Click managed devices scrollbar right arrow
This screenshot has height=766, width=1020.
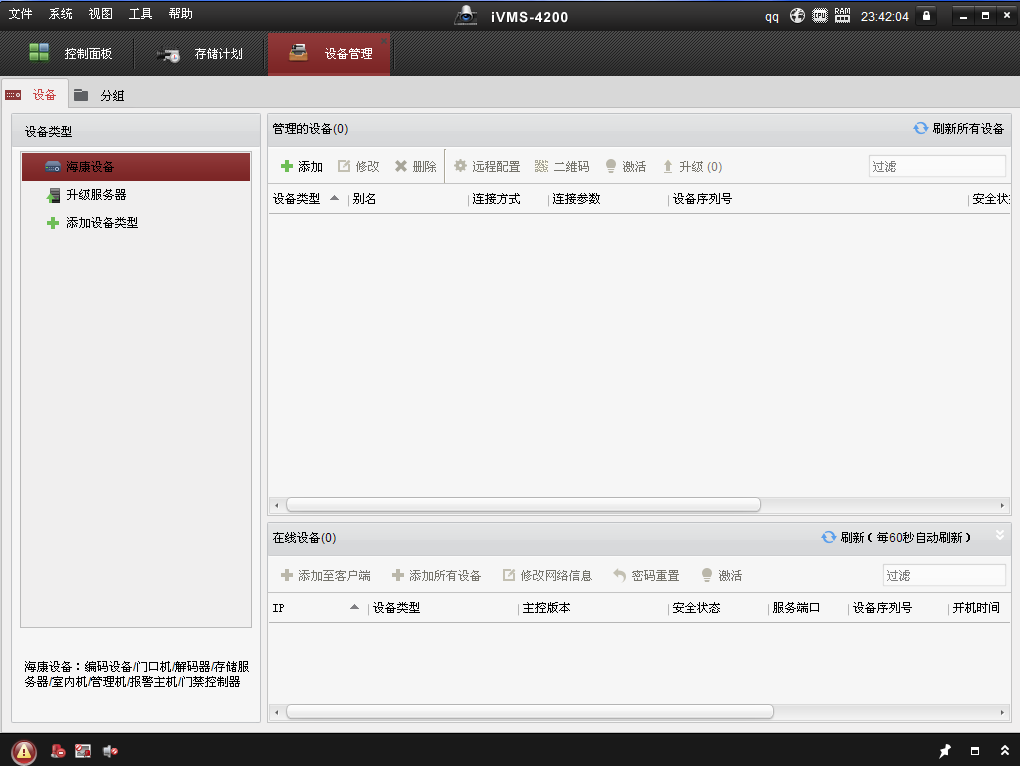pos(1002,505)
